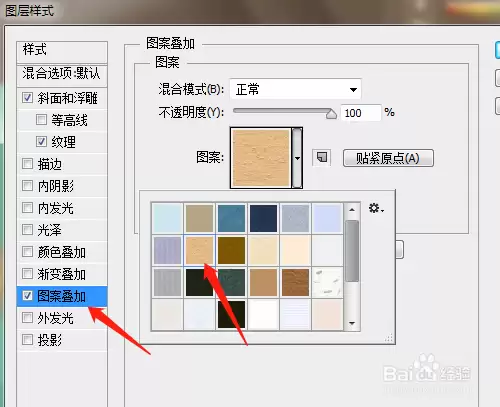Viewport: 500px width, 407px height.
Task: Enable 内阴影 checkbox
Action: (x=27, y=186)
